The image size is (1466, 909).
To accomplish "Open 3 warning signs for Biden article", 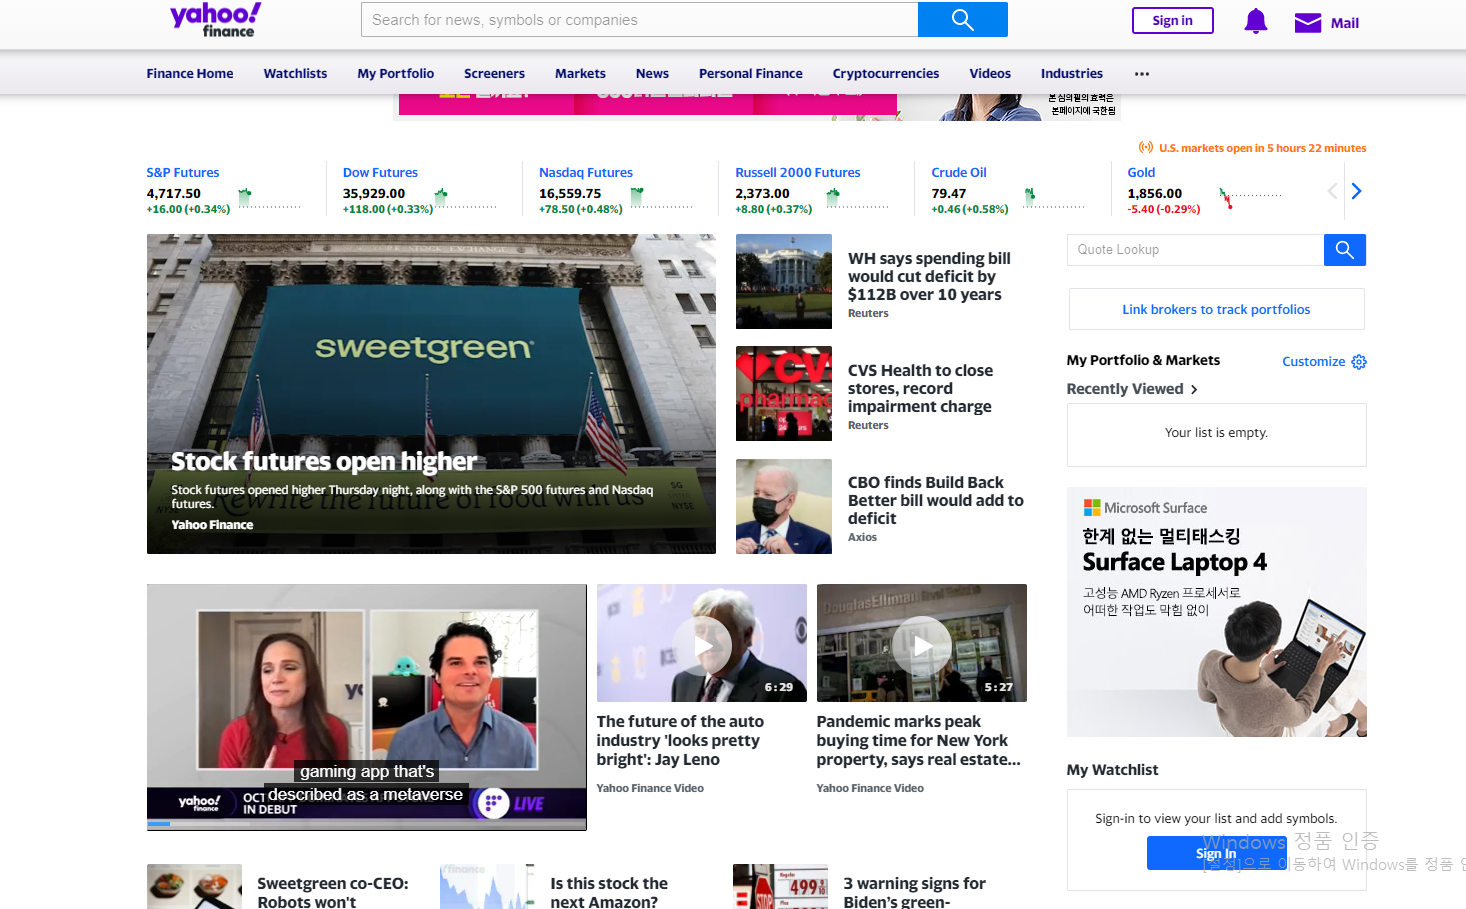I will (x=915, y=892).
